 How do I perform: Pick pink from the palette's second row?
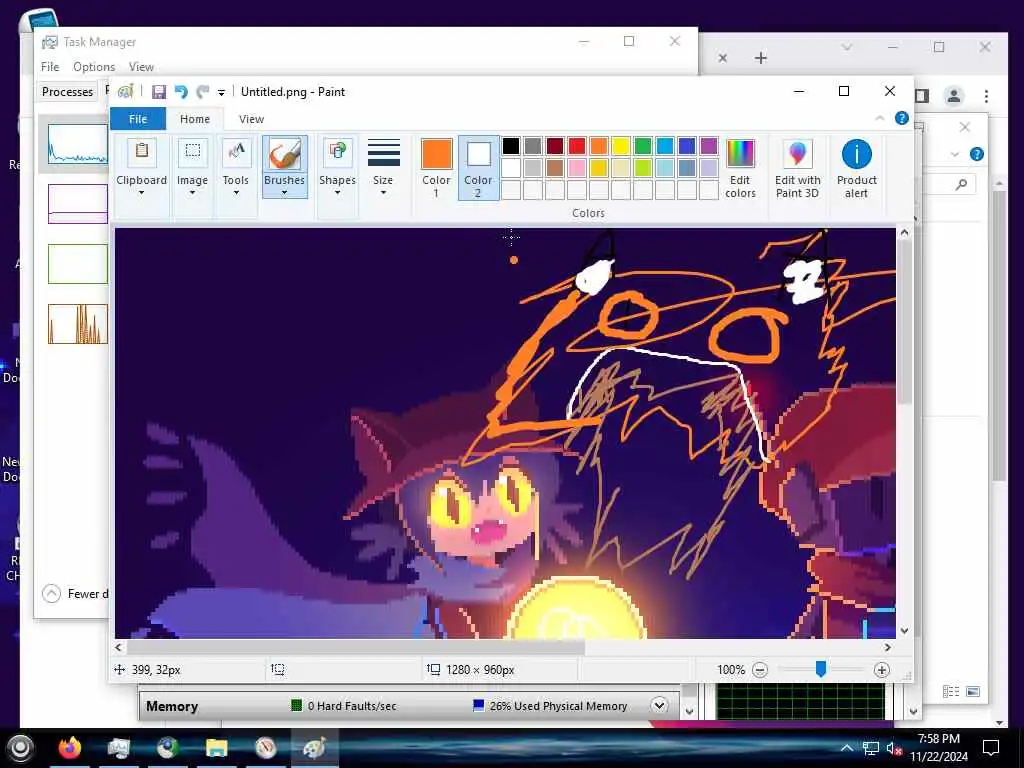[577, 168]
